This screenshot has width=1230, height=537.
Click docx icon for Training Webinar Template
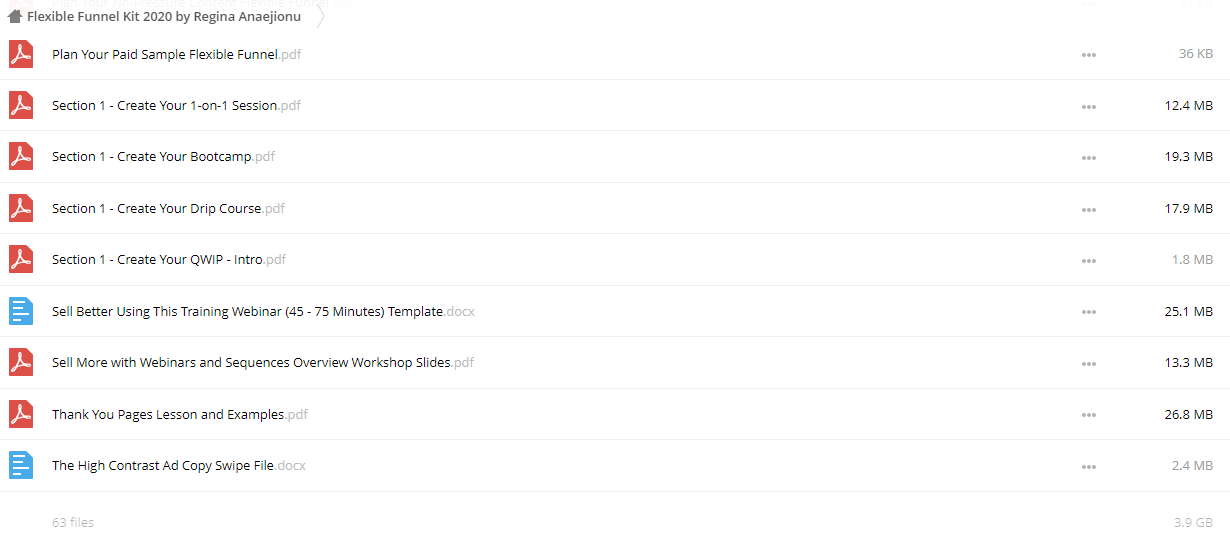(x=21, y=311)
